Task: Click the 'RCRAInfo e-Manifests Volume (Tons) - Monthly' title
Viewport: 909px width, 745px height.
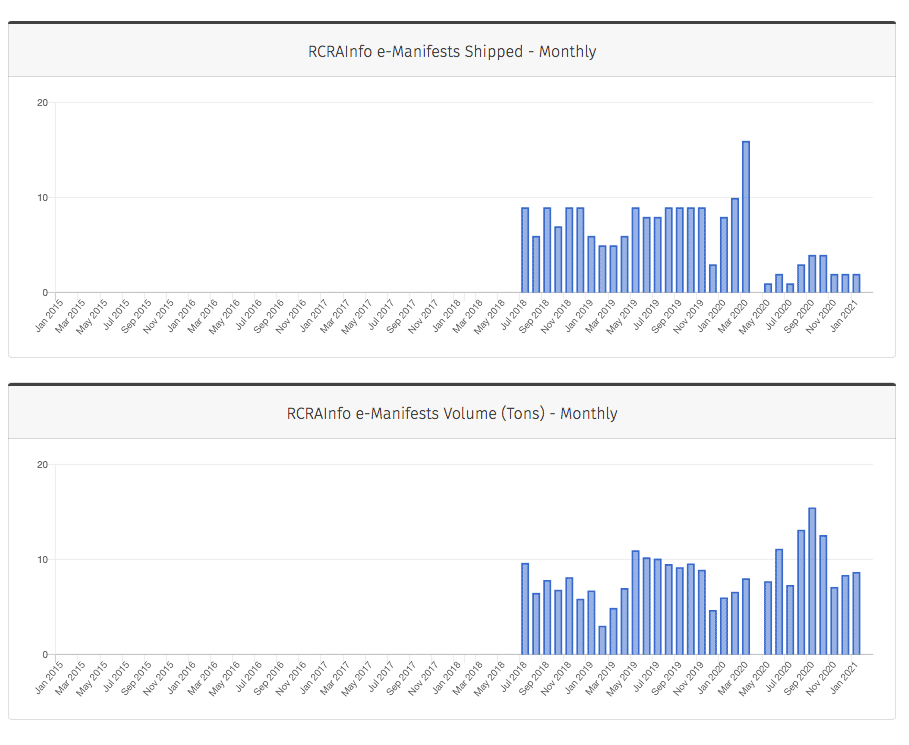Action: point(452,413)
